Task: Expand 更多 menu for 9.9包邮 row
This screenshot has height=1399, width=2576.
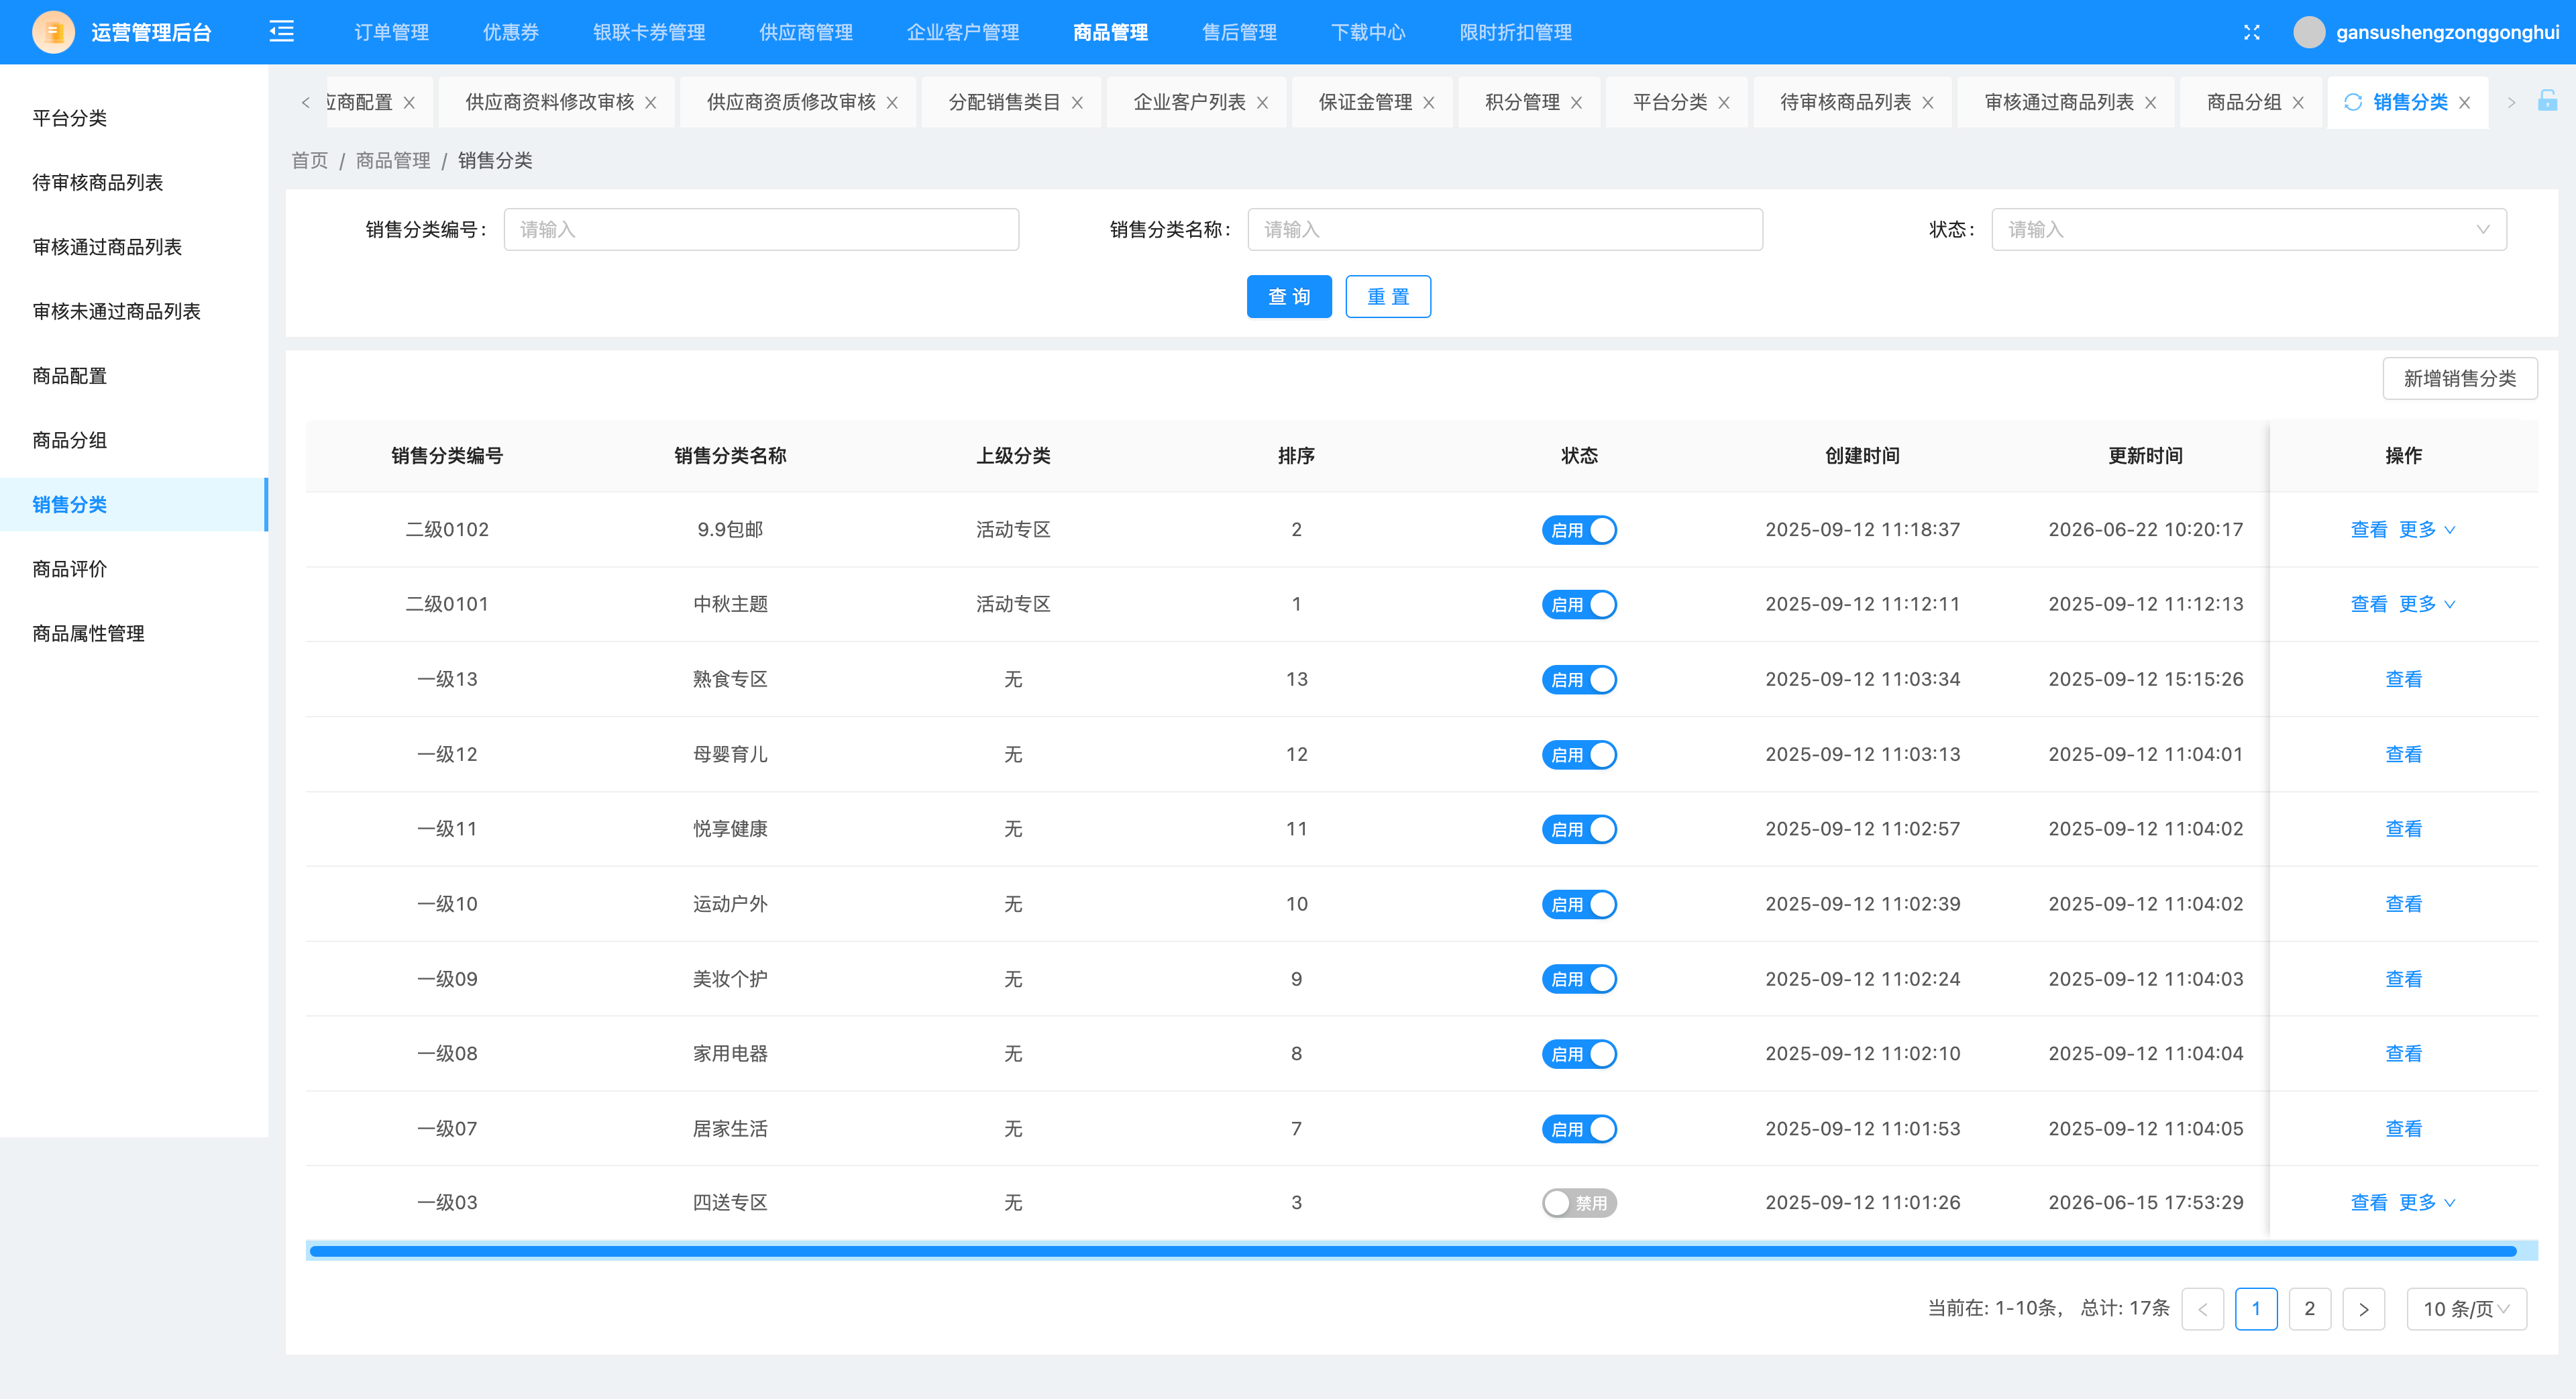Action: [x=2427, y=530]
